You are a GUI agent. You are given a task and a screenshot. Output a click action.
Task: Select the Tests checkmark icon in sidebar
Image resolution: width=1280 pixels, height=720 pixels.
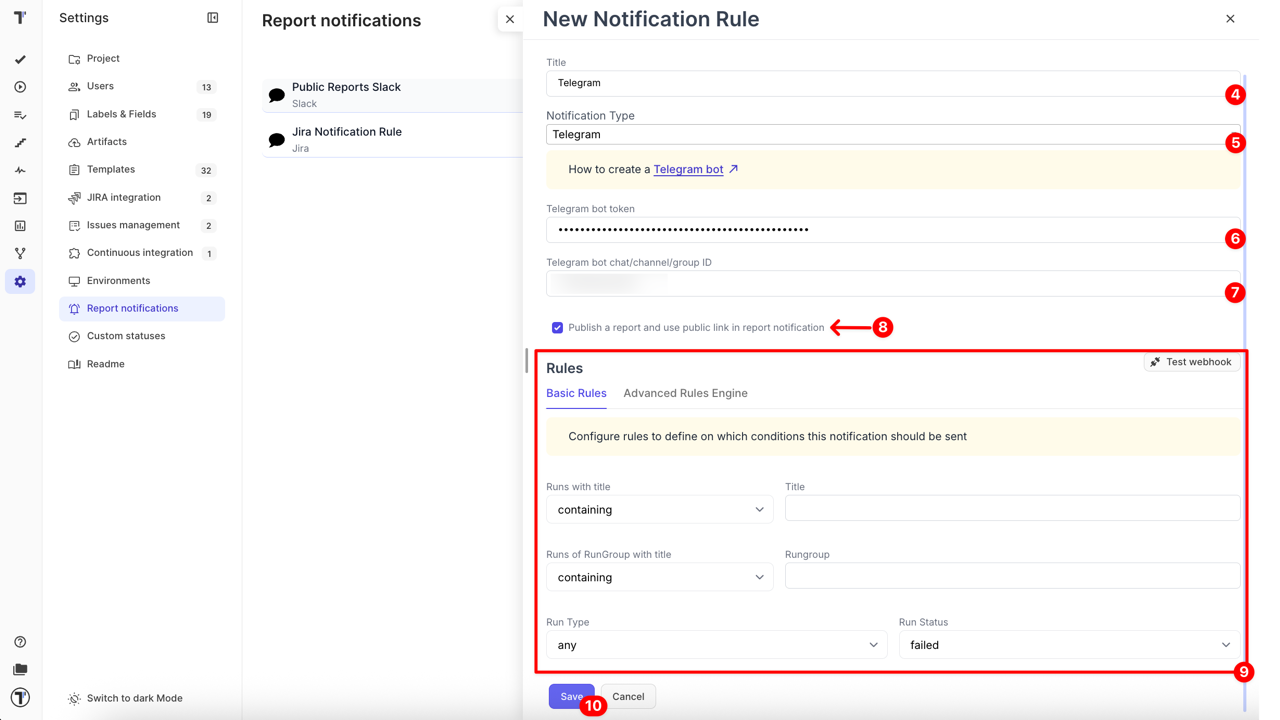pyautogui.click(x=20, y=59)
